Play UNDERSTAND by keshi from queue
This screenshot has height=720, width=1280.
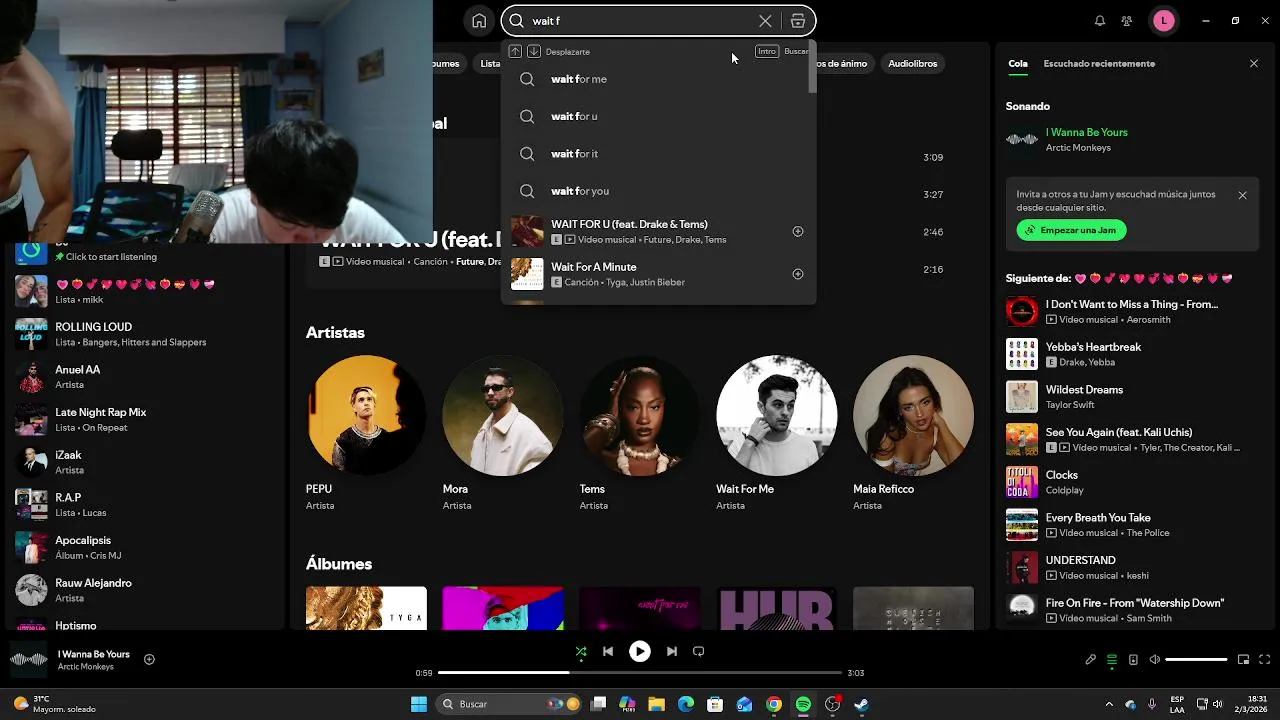(1132, 567)
